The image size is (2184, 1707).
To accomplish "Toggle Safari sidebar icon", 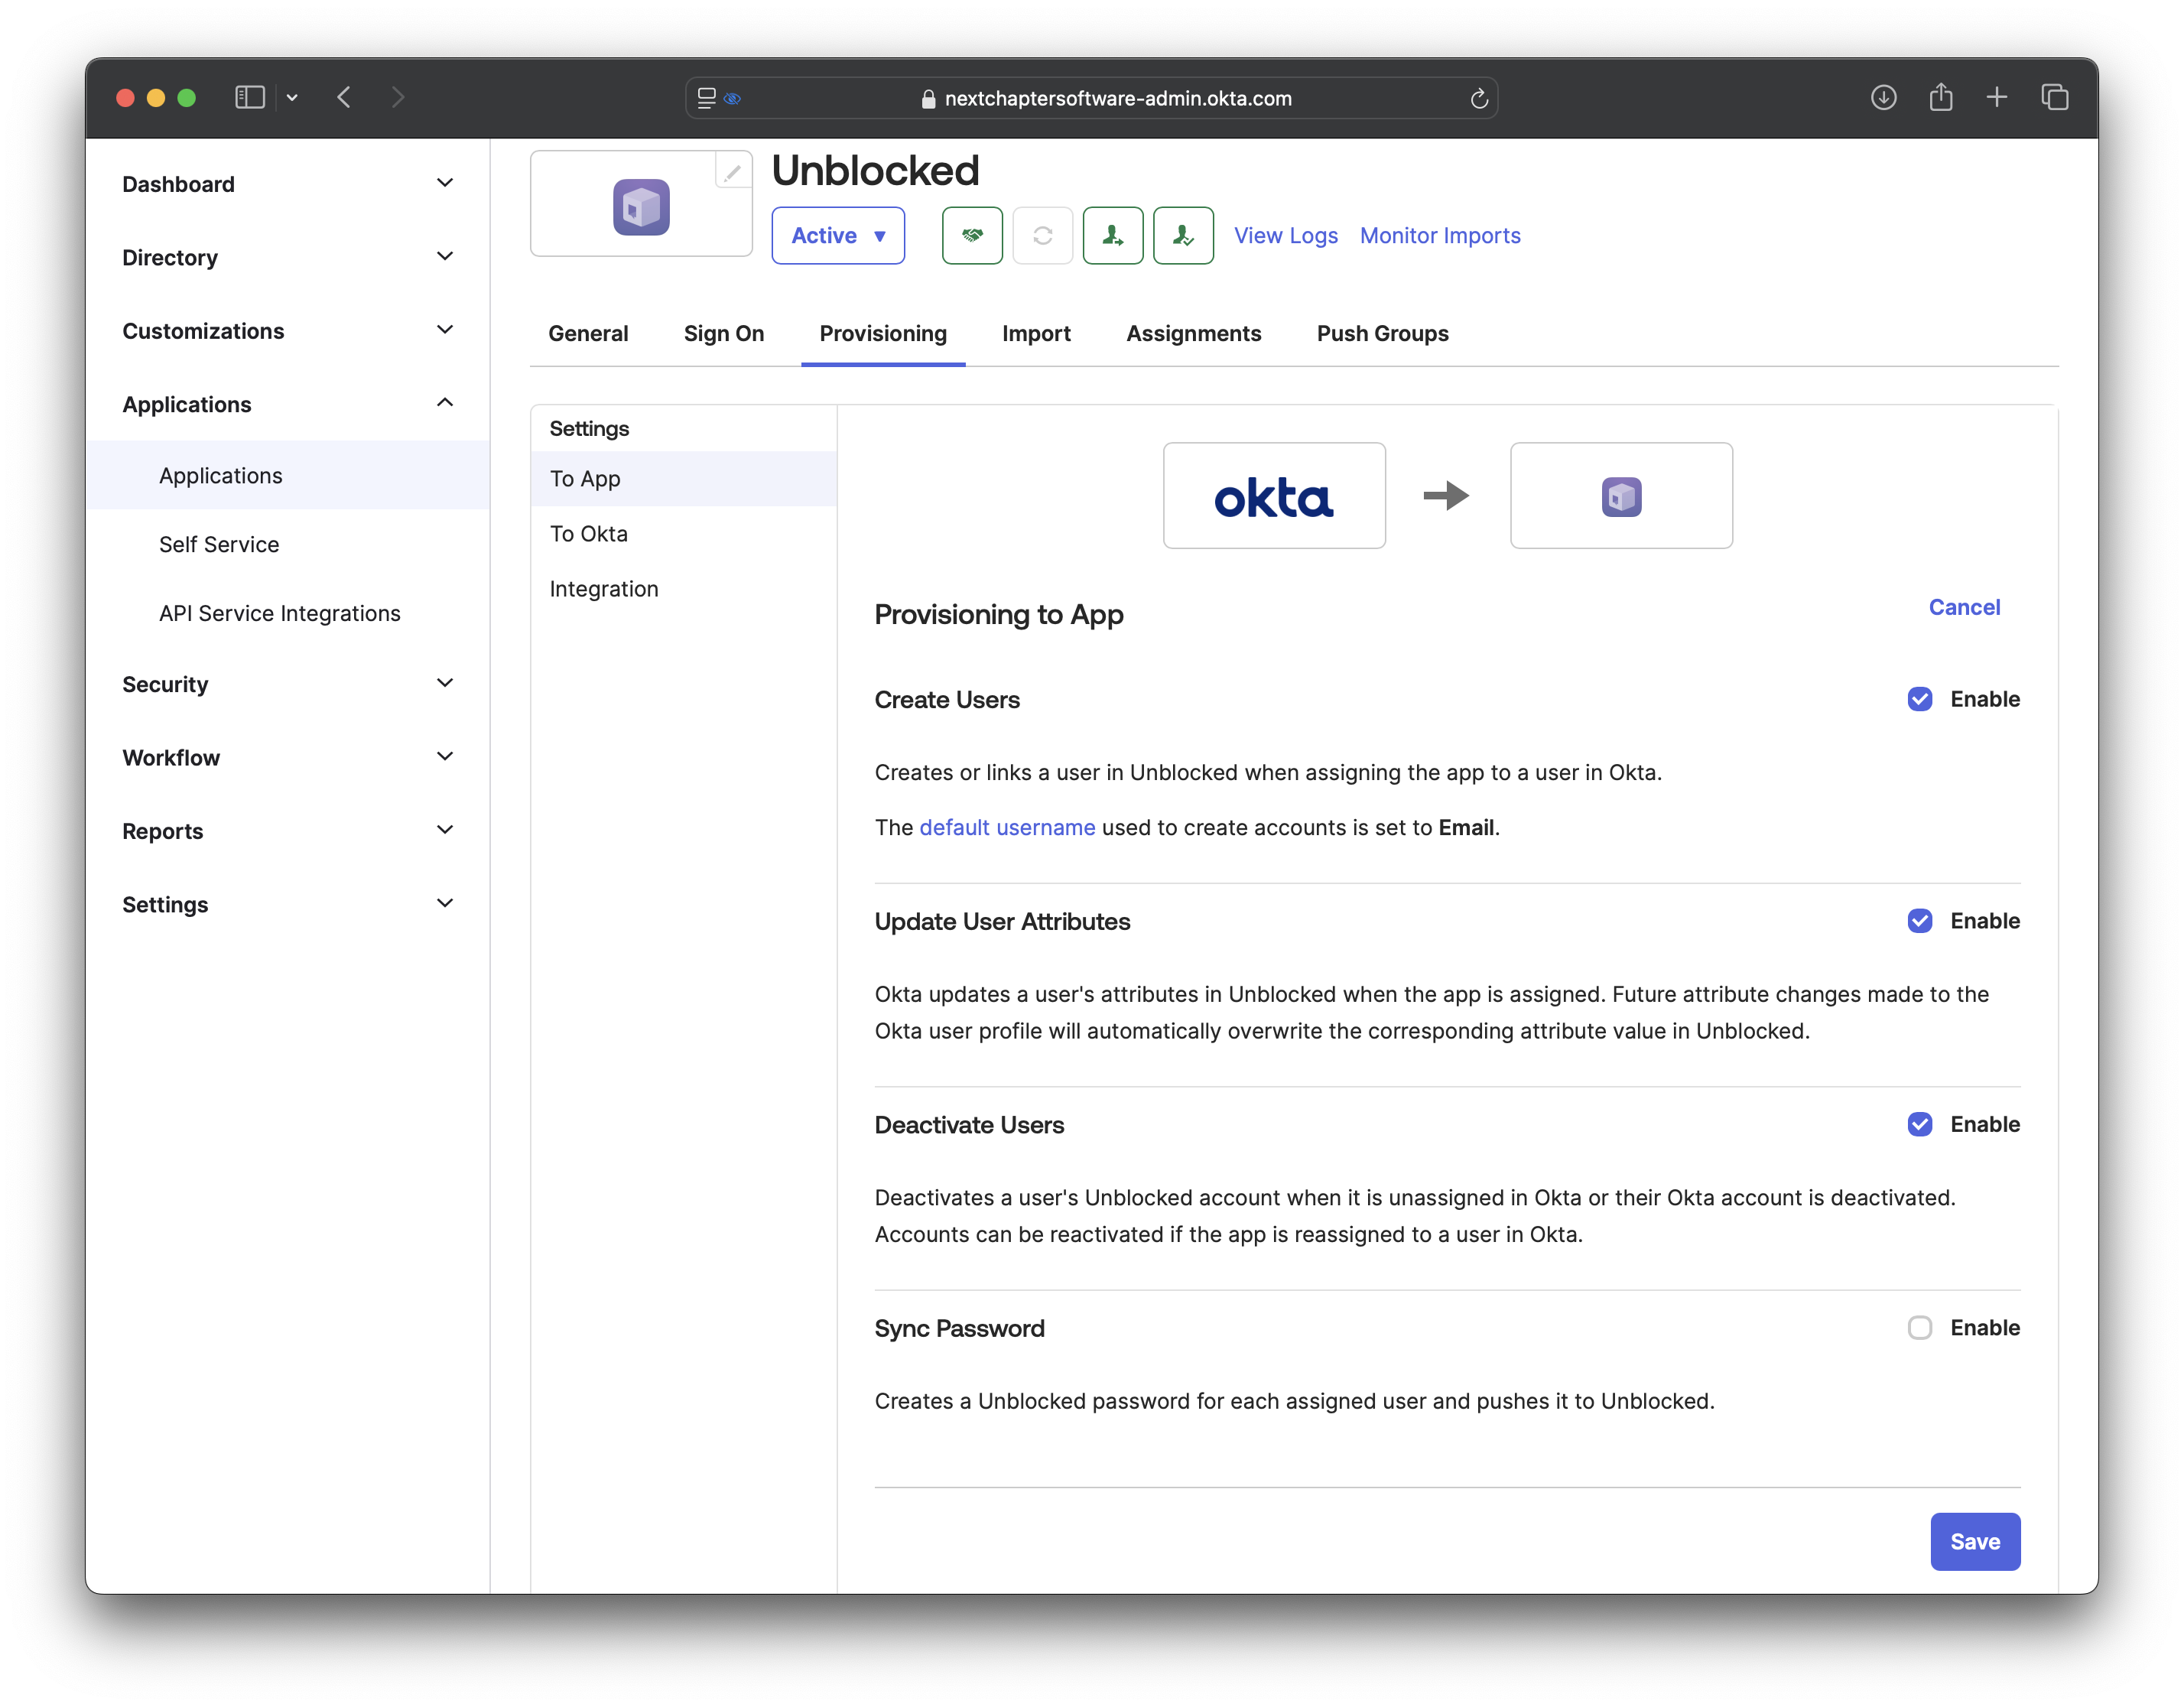I will point(250,98).
